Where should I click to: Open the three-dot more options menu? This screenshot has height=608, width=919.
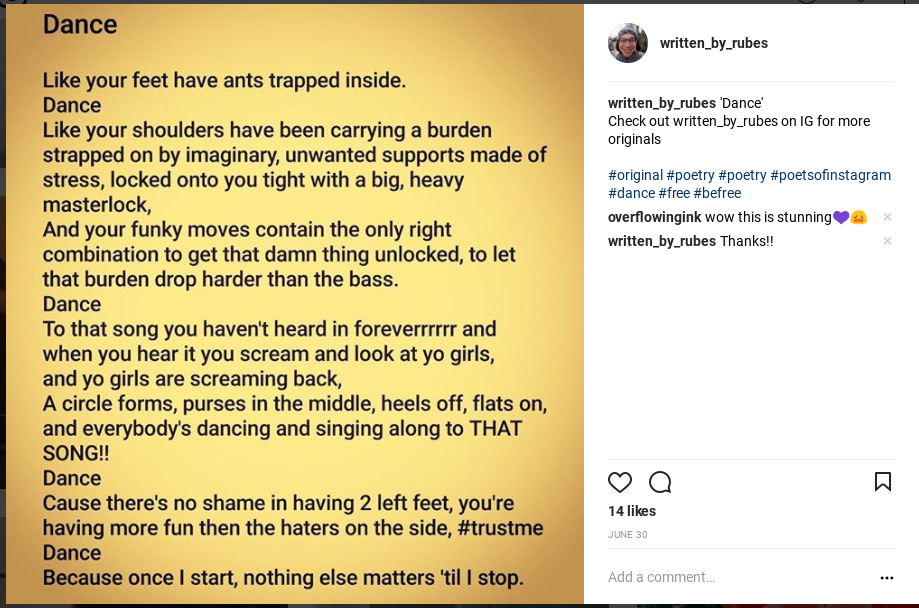[x=887, y=578]
